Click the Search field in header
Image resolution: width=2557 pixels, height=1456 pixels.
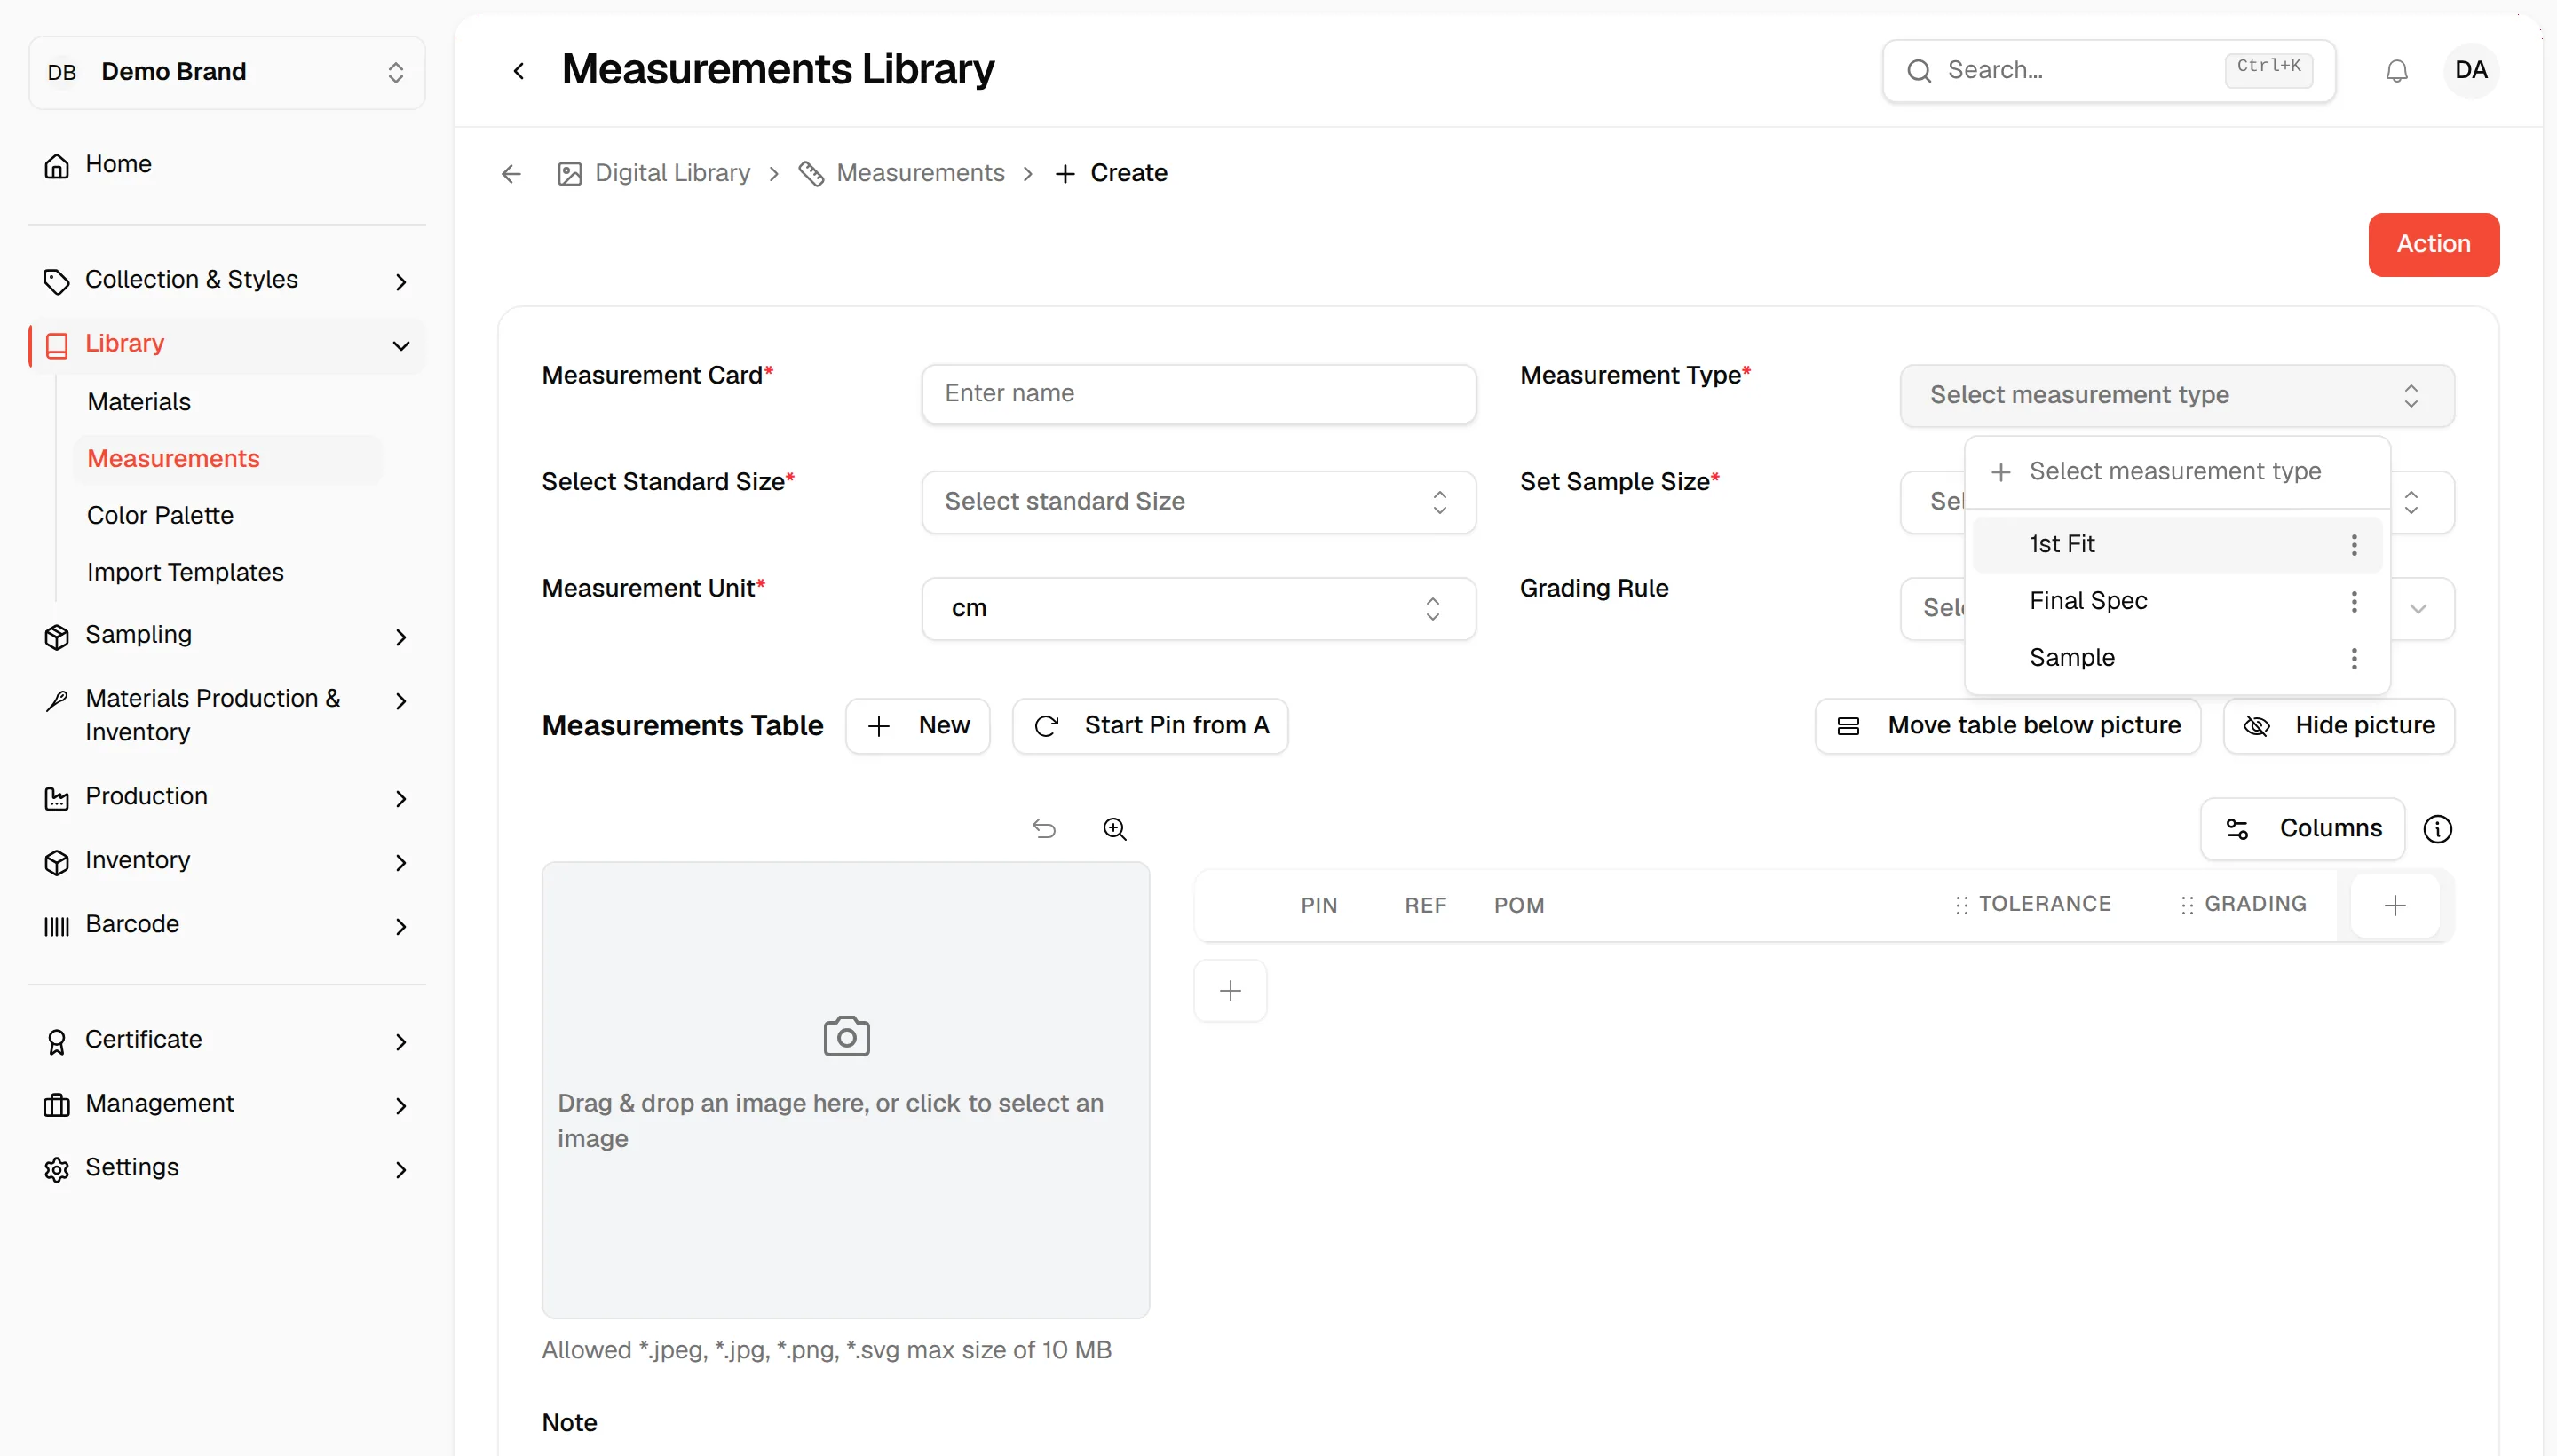(x=2108, y=71)
